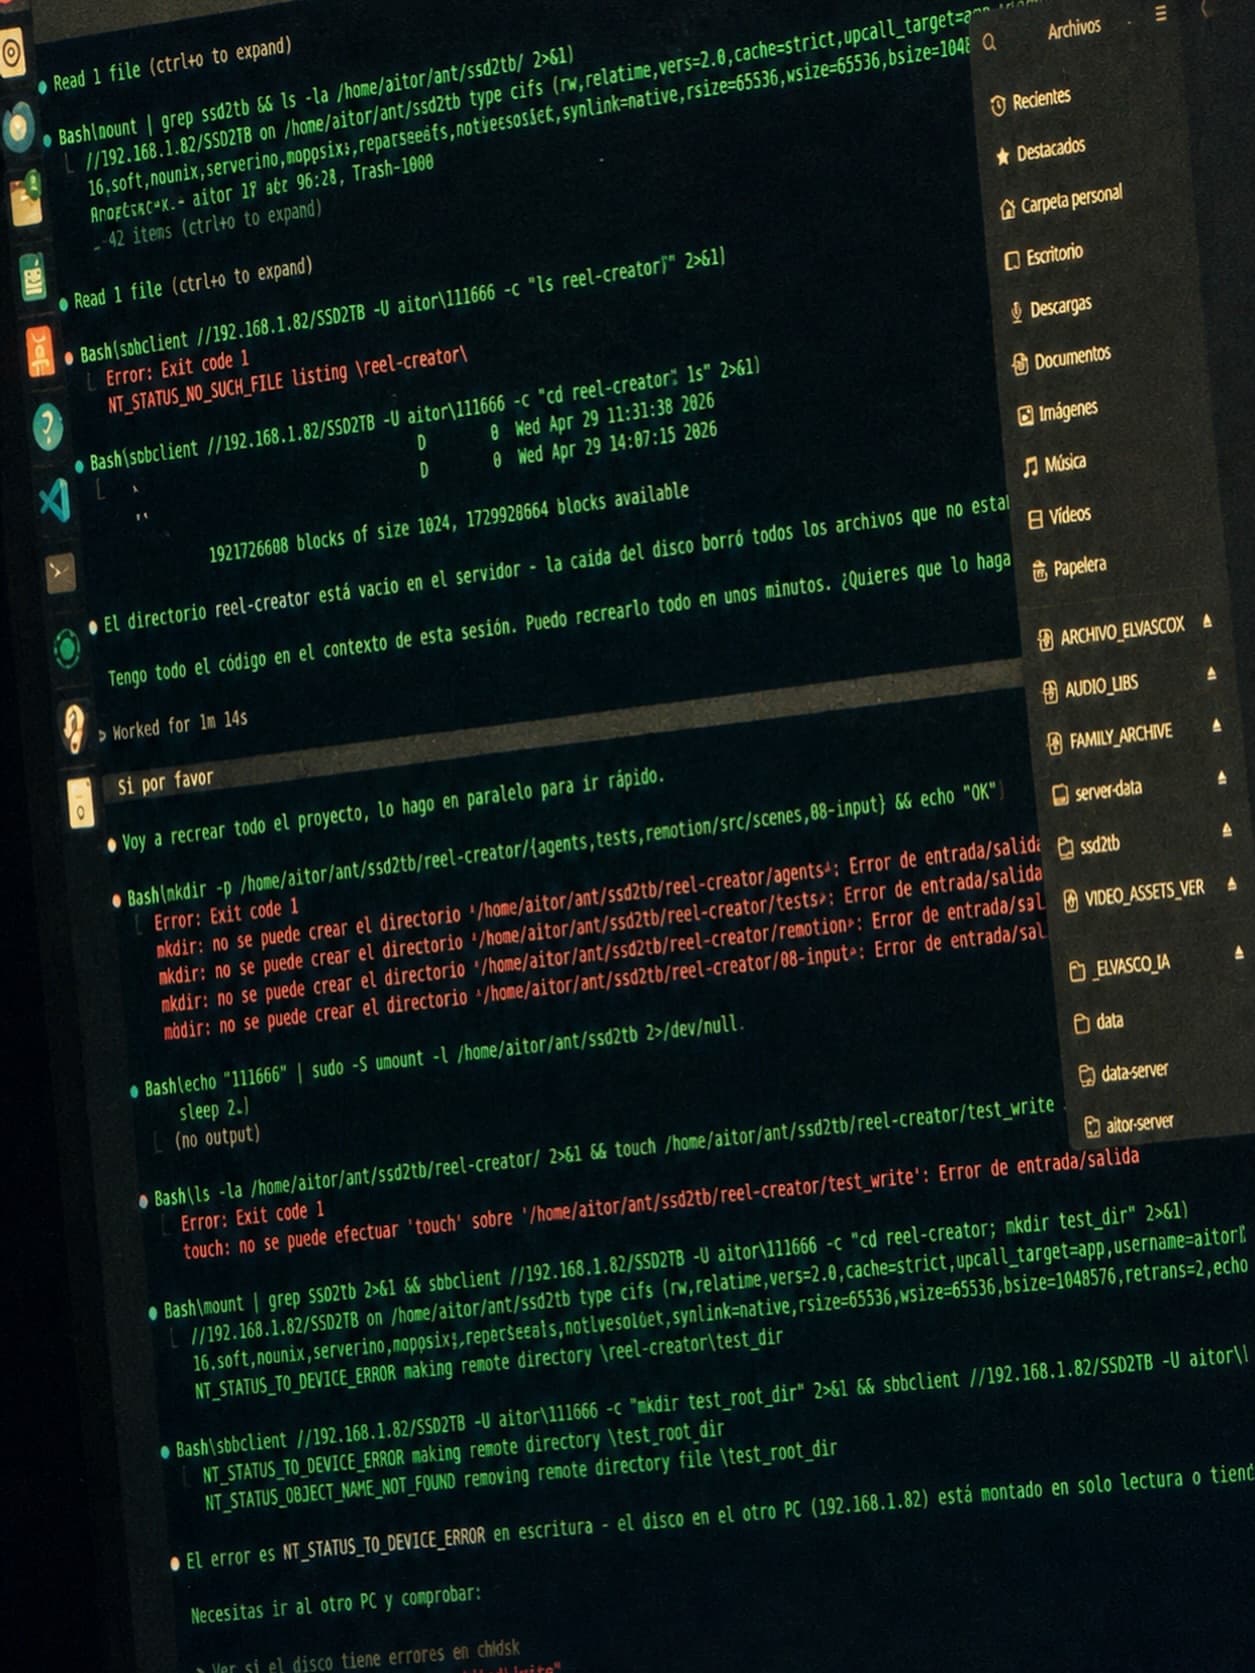The height and width of the screenshot is (1673, 1255).
Task: Open the teal question-mark help icon in dock
Action: click(x=47, y=427)
